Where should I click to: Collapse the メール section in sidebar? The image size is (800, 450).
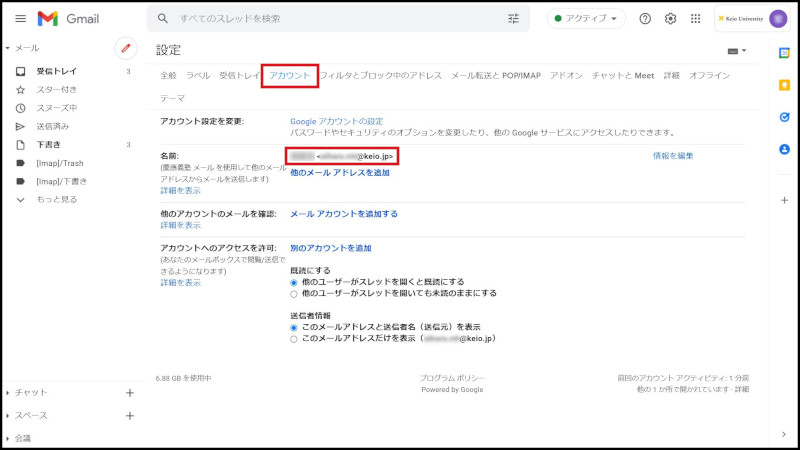(x=8, y=48)
